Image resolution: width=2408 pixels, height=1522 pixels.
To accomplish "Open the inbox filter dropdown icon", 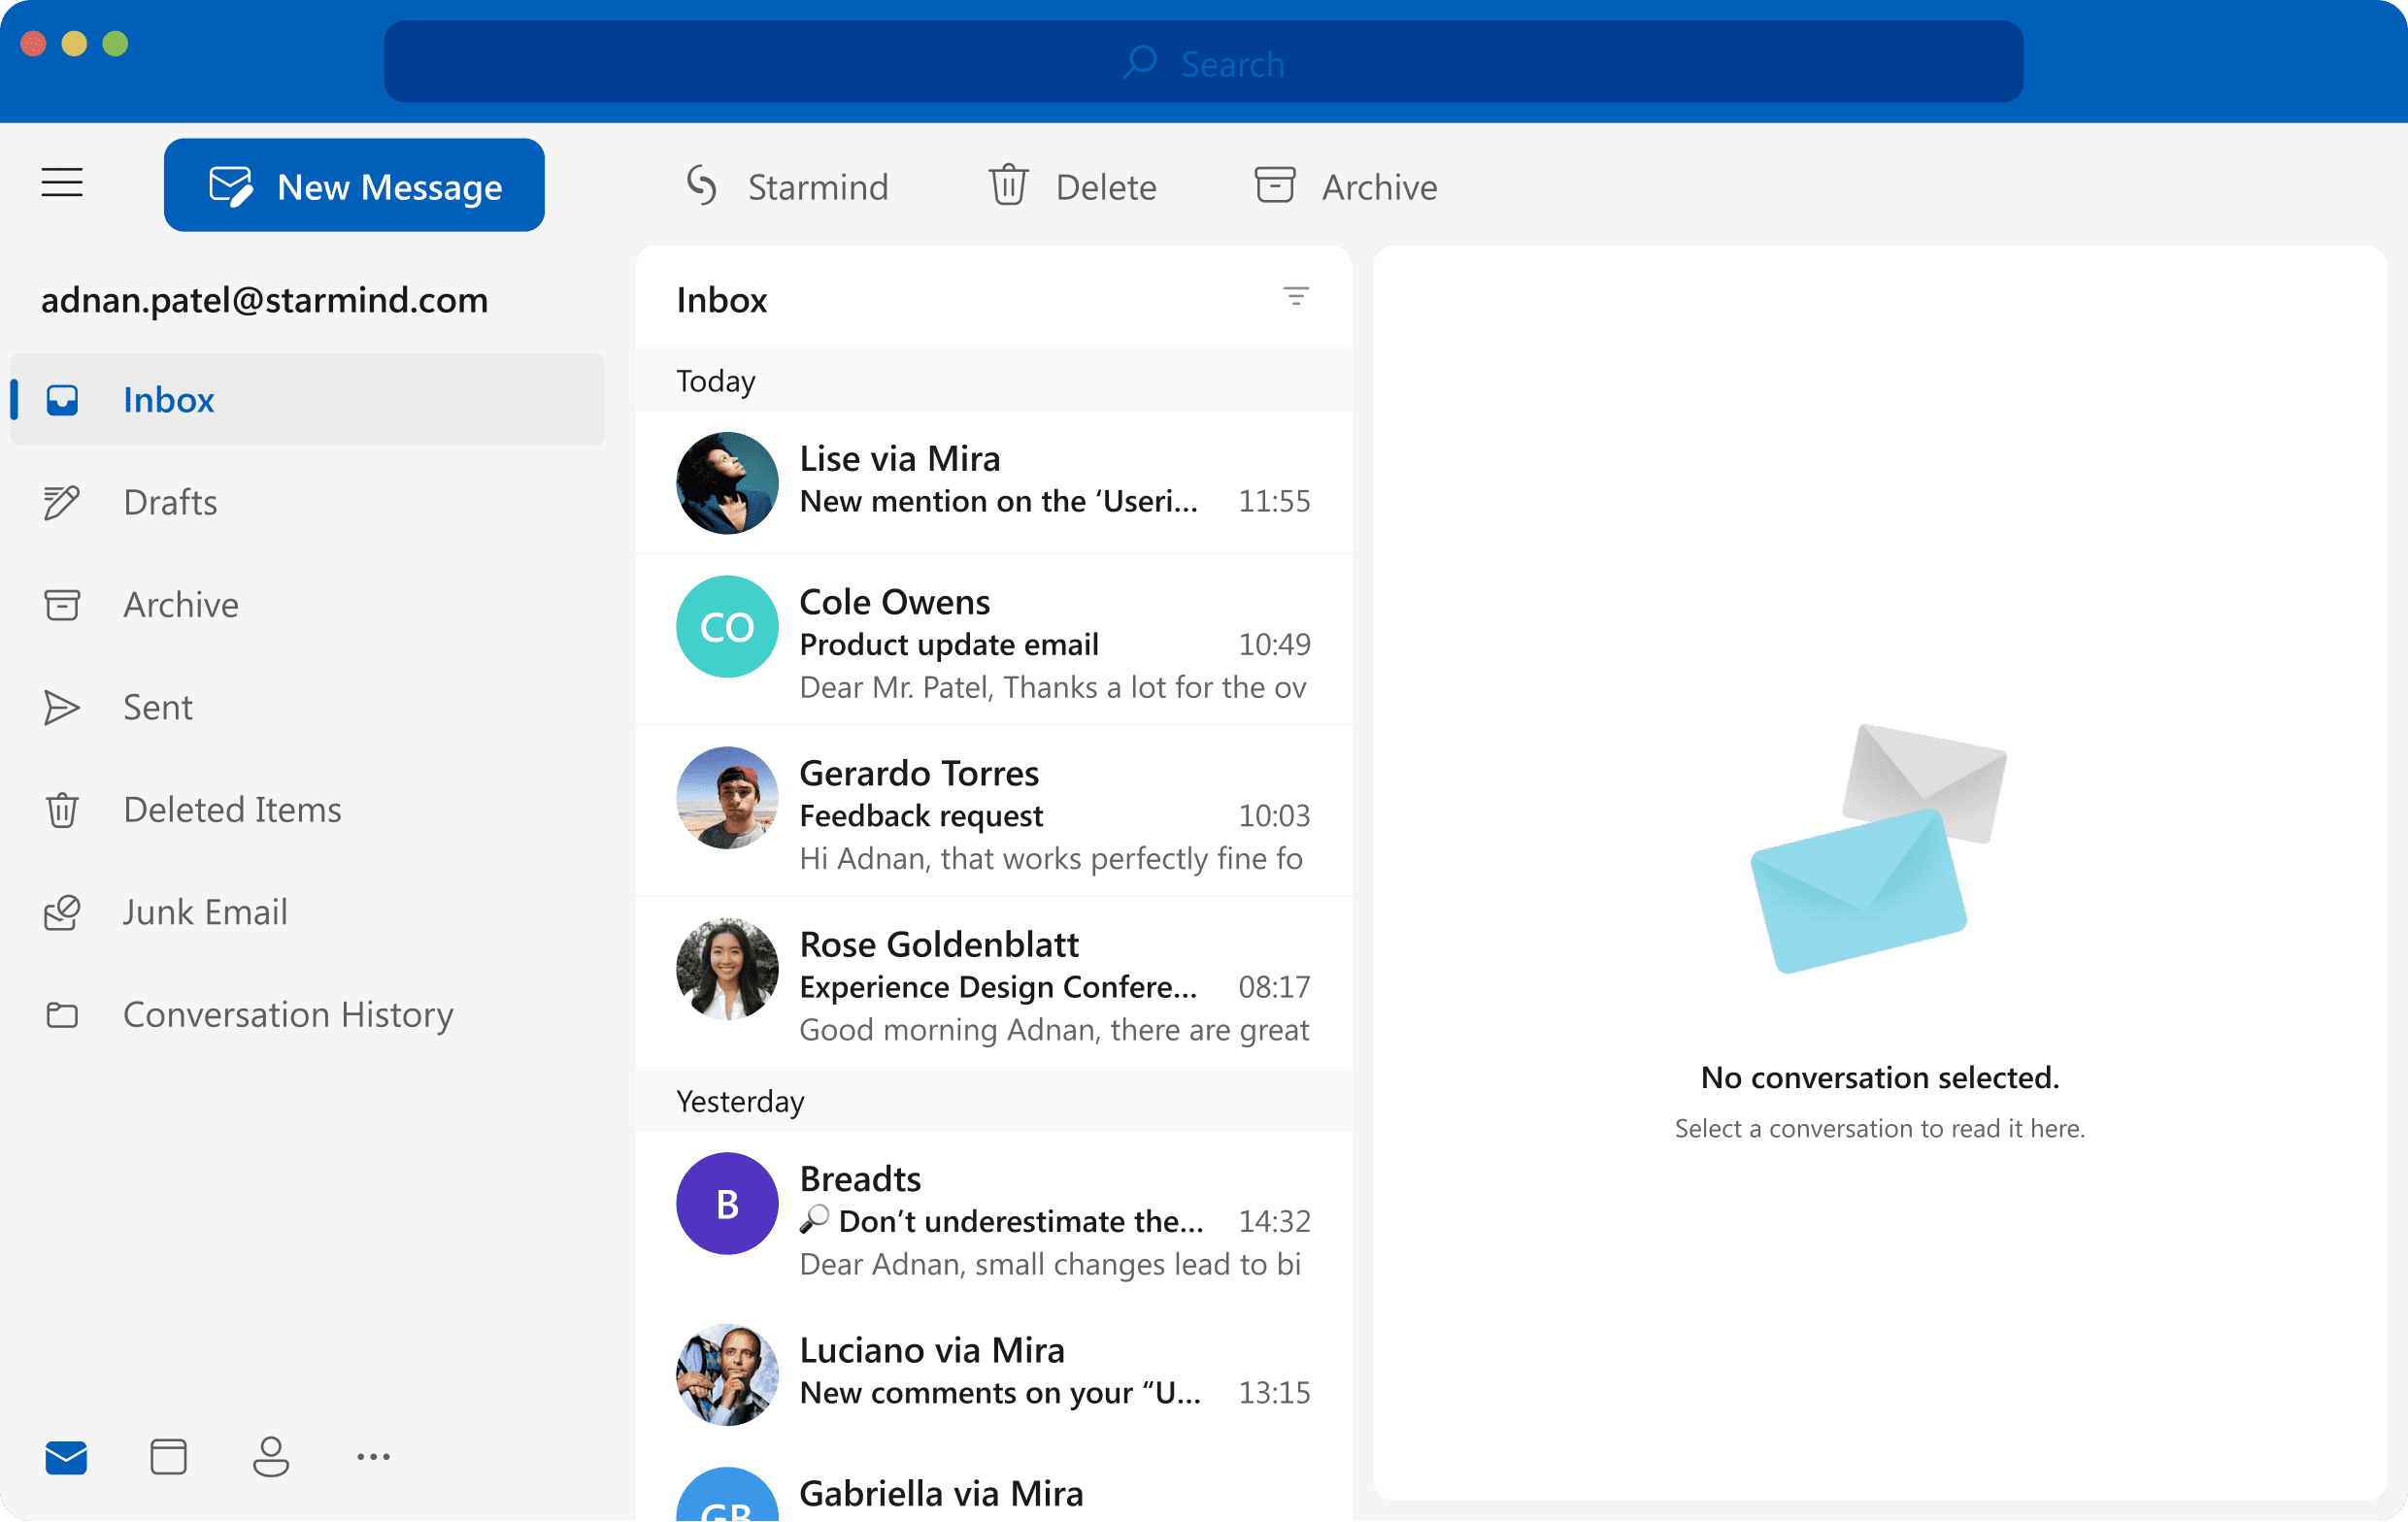I will [x=1295, y=297].
